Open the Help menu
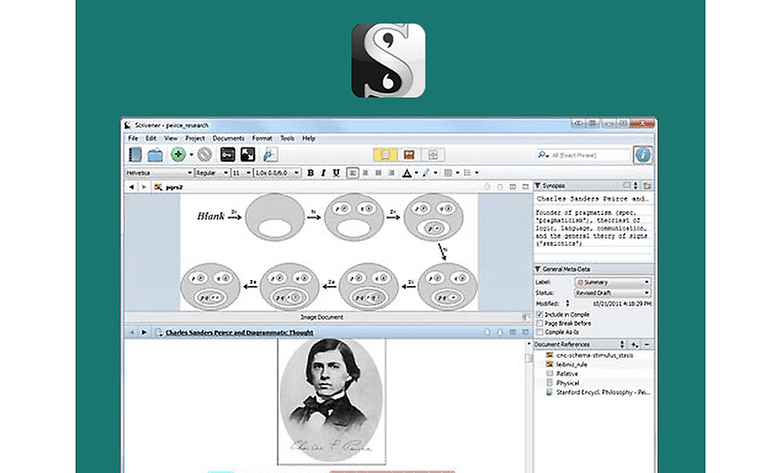The height and width of the screenshot is (473, 782). 309,138
